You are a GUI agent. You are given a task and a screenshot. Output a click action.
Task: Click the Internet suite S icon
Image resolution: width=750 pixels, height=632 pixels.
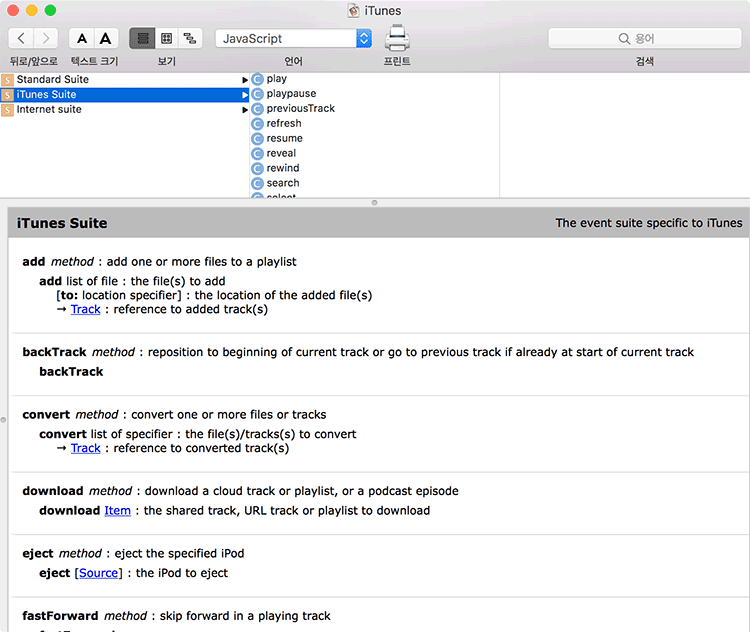click(7, 110)
